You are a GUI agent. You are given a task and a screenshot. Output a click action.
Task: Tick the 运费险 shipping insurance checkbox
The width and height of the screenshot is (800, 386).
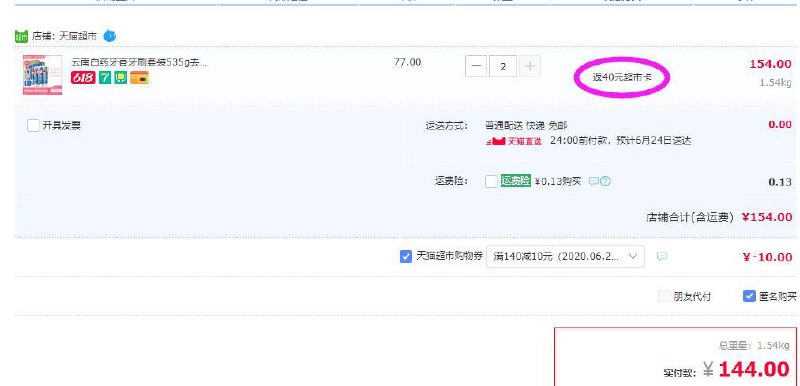click(491, 182)
